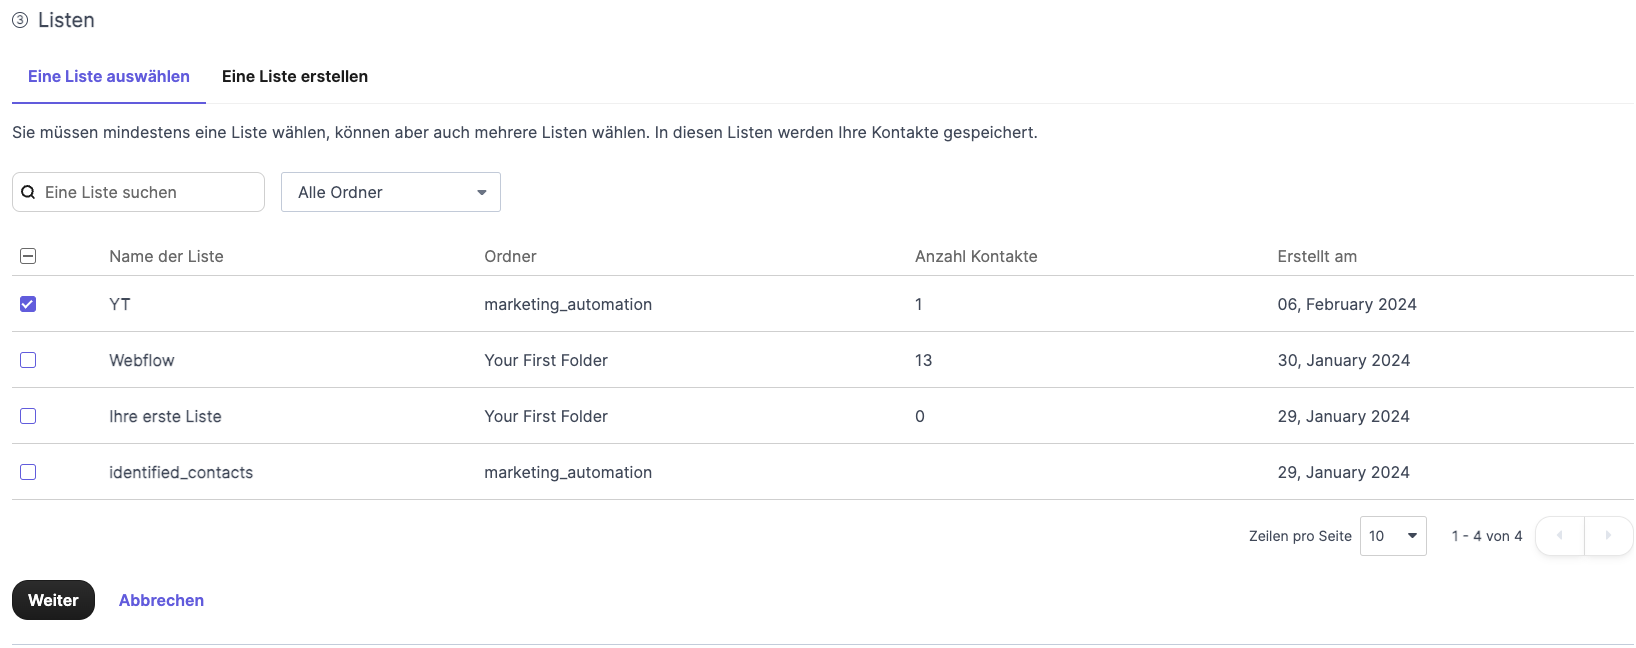Click the 1 - 4 von 4 pagination text
Image resolution: width=1636 pixels, height=648 pixels.
1487,536
